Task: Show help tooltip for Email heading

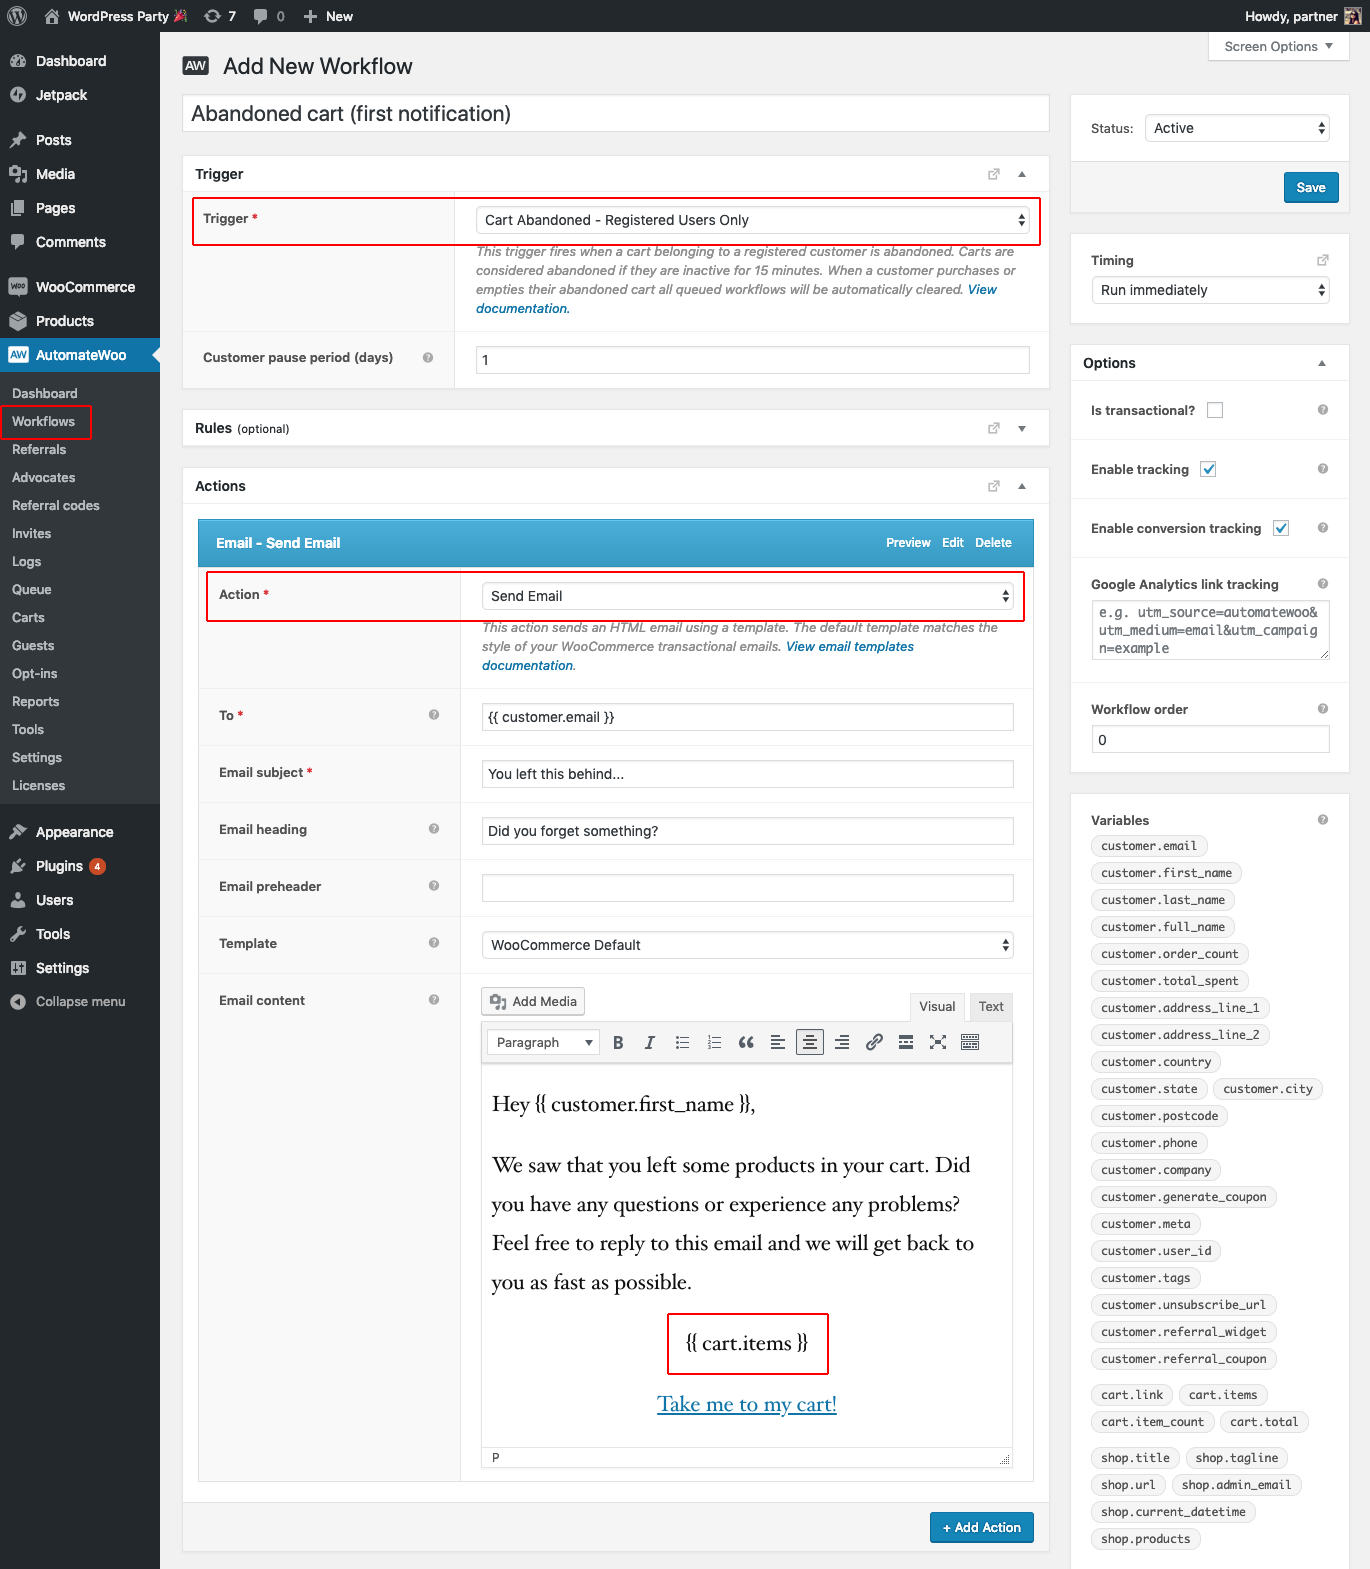Action: (434, 829)
